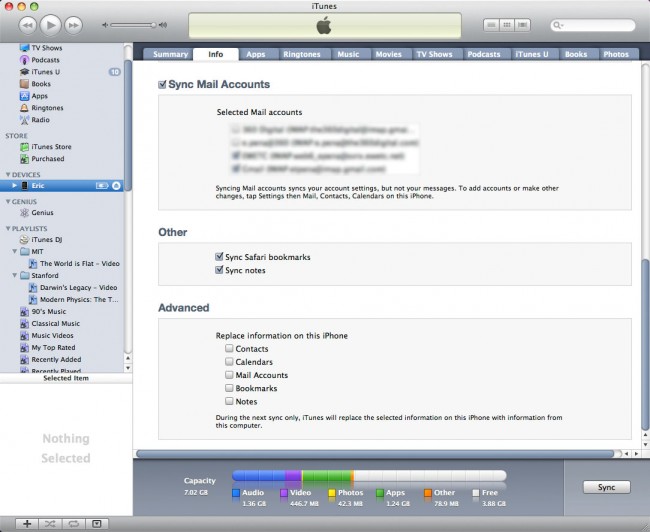Viewport: 650px width, 532px height.
Task: Open the Podcasts tab
Action: (x=484, y=54)
